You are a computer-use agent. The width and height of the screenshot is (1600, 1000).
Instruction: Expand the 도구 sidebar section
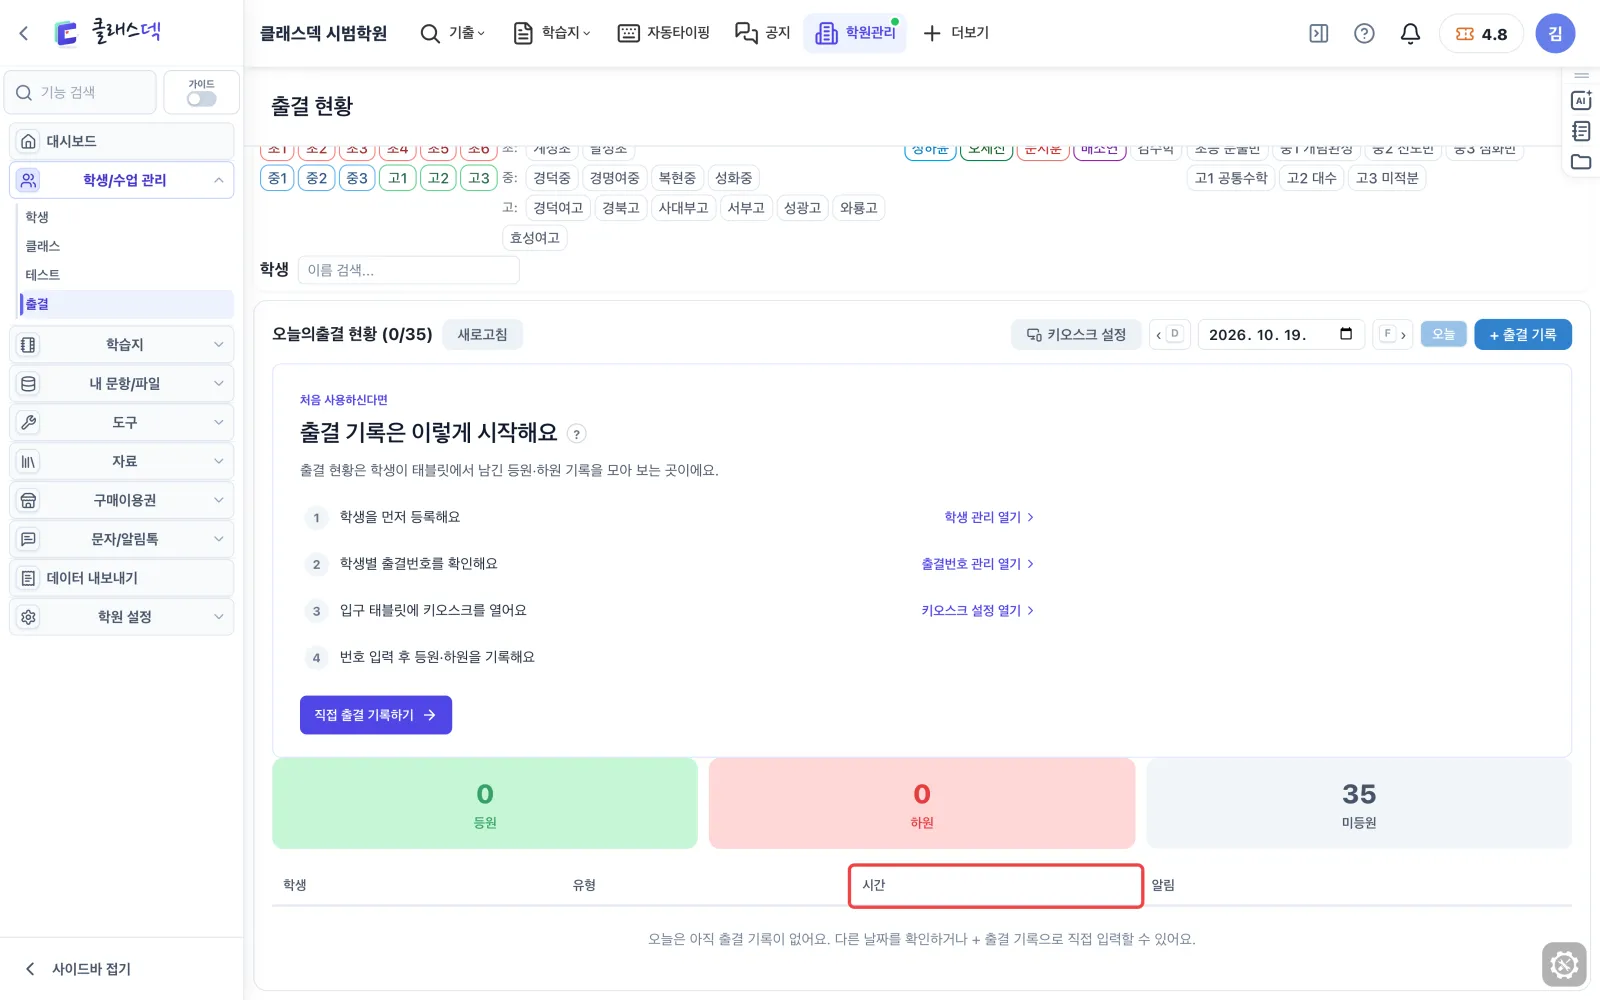tap(122, 423)
